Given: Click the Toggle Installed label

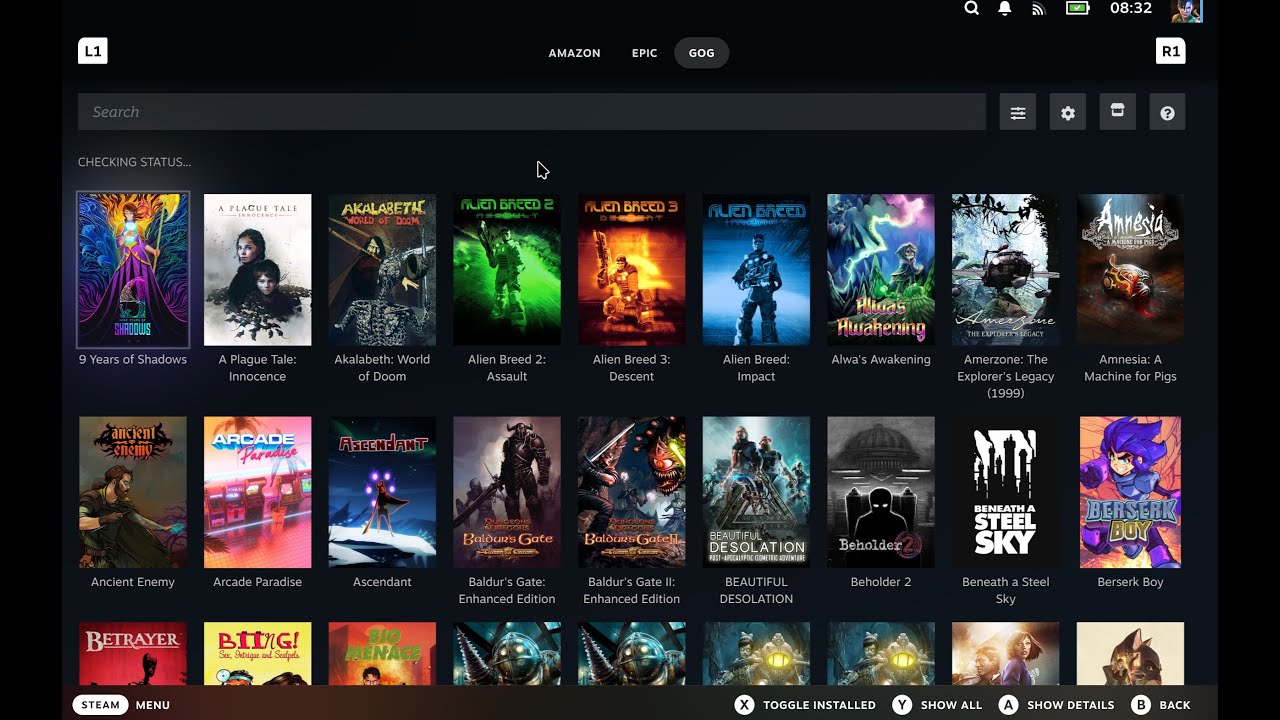Looking at the screenshot, I should pyautogui.click(x=819, y=705).
